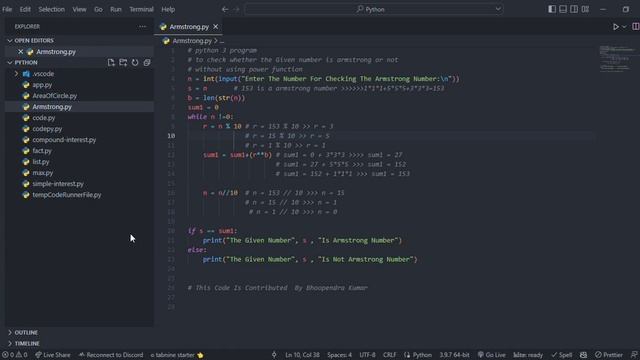Image resolution: width=640 pixels, height=360 pixels.
Task: Change indentation via Spaces: 4
Action: click(x=339, y=355)
